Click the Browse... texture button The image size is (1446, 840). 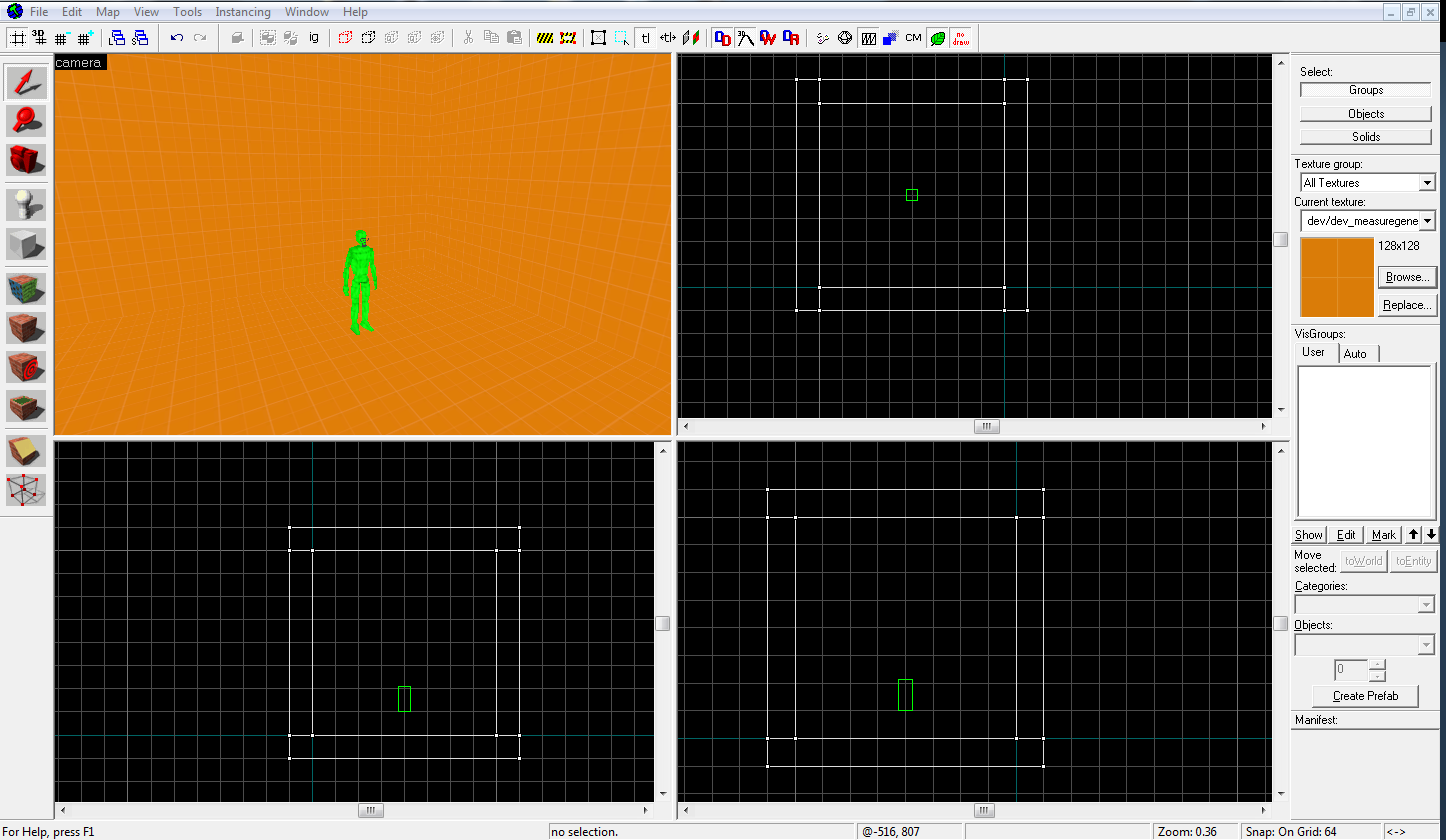[x=1408, y=277]
